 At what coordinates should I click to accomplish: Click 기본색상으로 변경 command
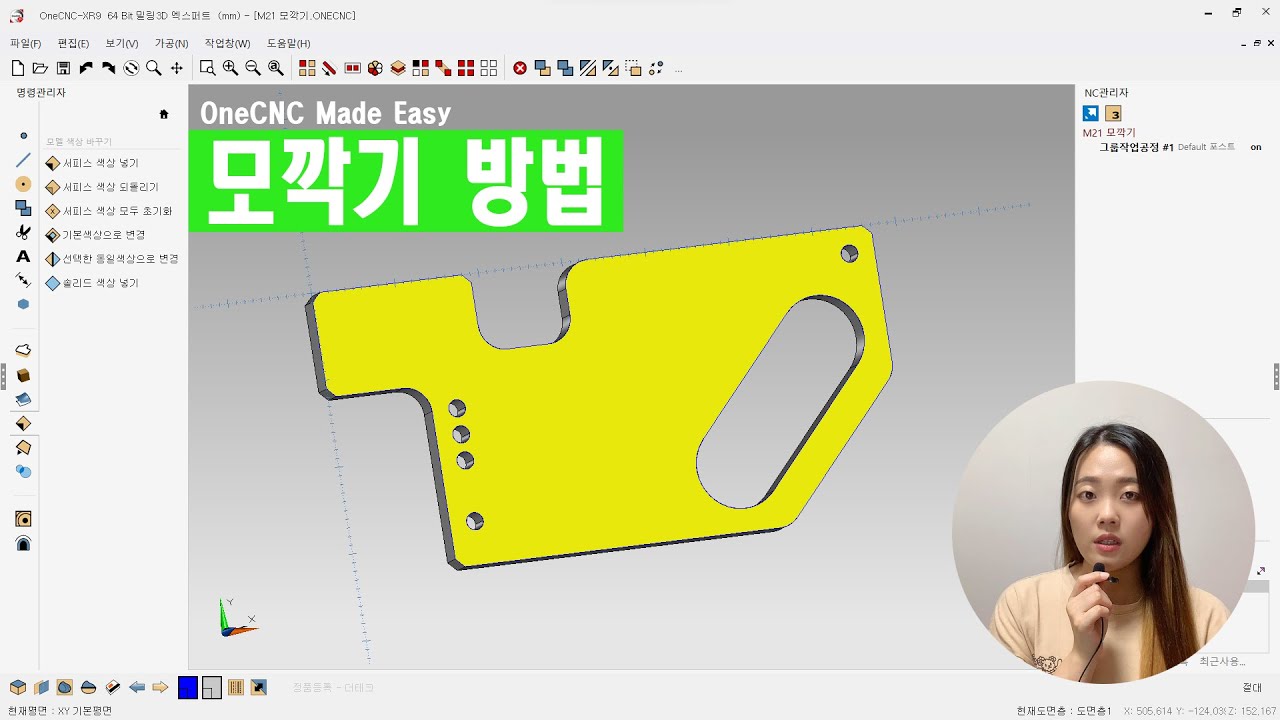click(96, 235)
